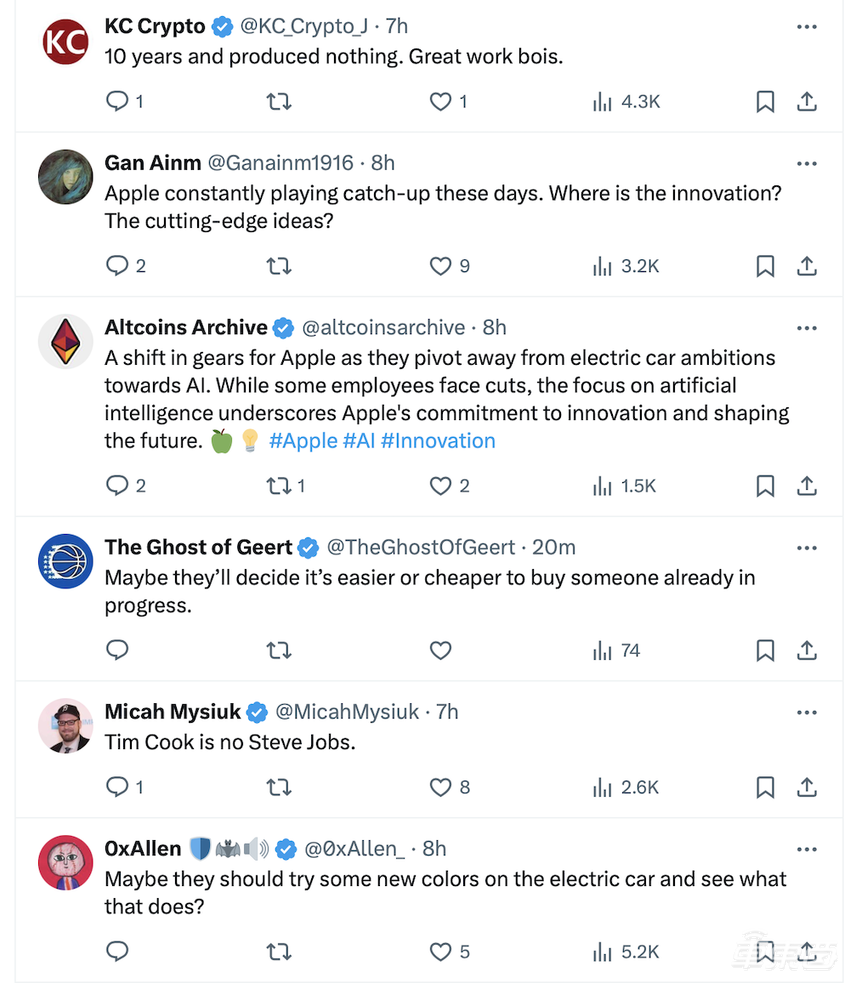Reply to The Ghost of Geert

[x=118, y=651]
